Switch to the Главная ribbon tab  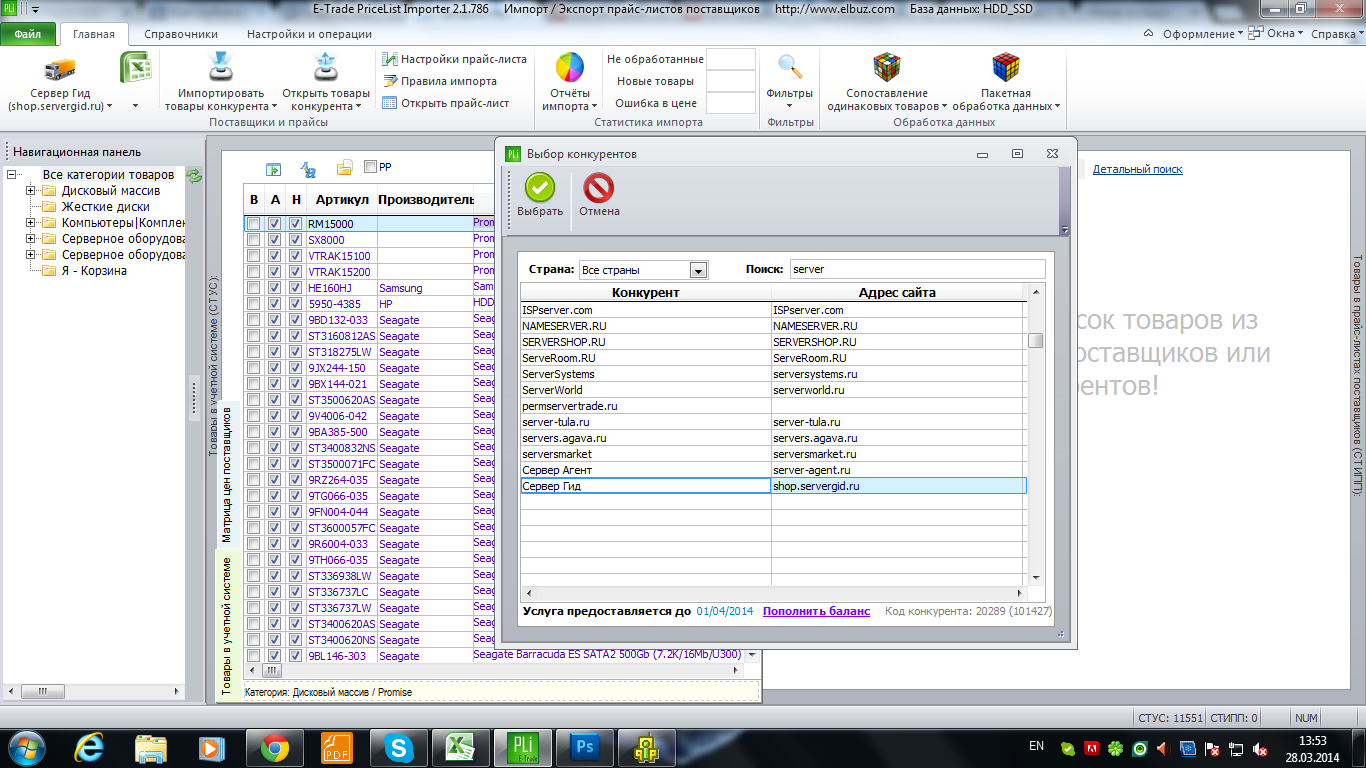point(94,34)
